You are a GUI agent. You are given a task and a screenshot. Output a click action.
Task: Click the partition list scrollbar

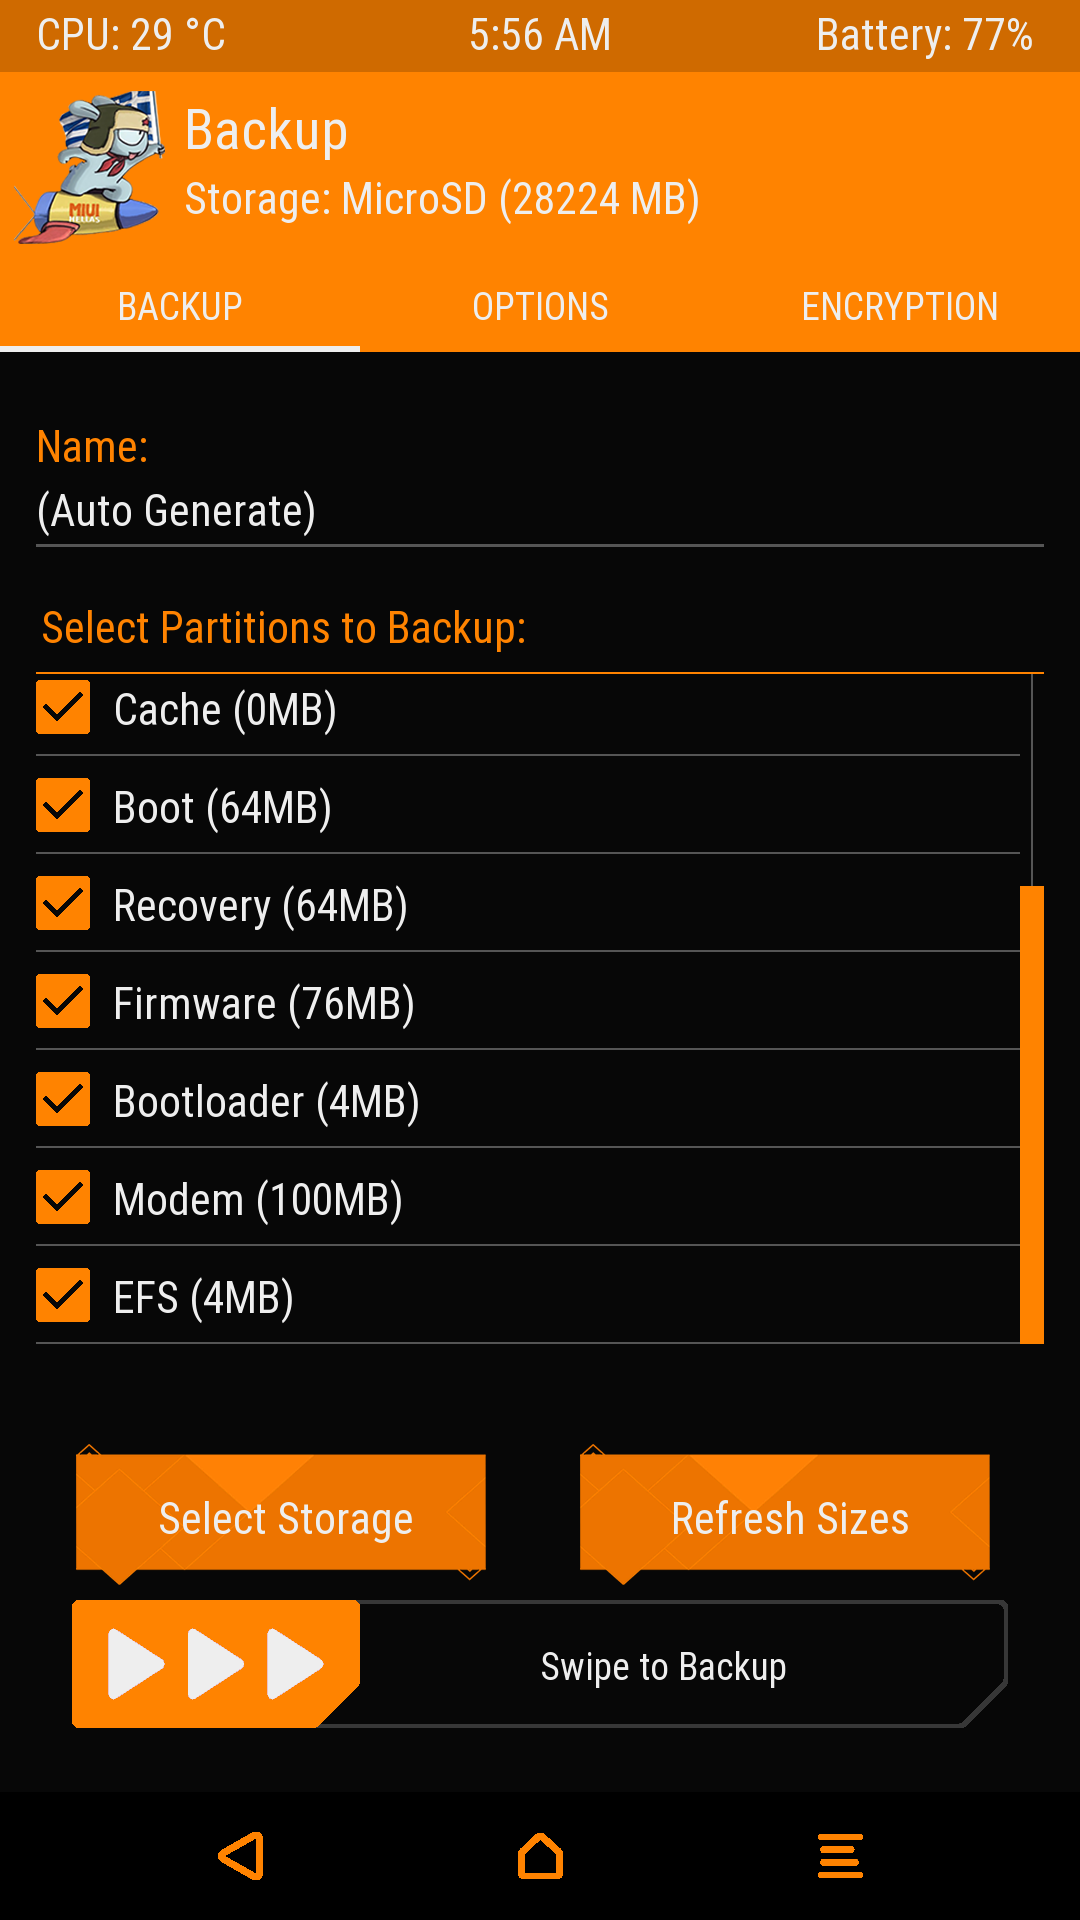click(1032, 1114)
